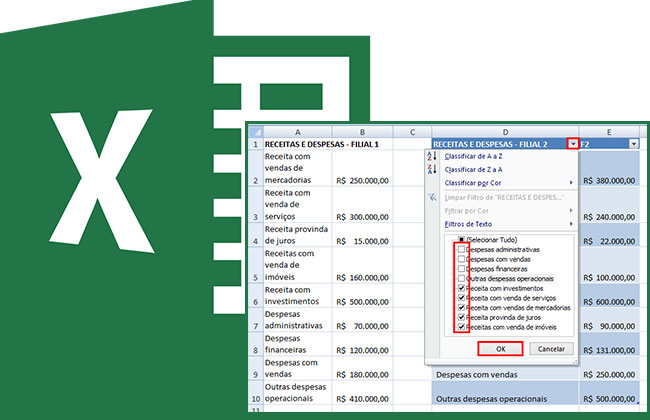The image size is (650, 420).
Task: Select column D header
Action: pyautogui.click(x=505, y=132)
